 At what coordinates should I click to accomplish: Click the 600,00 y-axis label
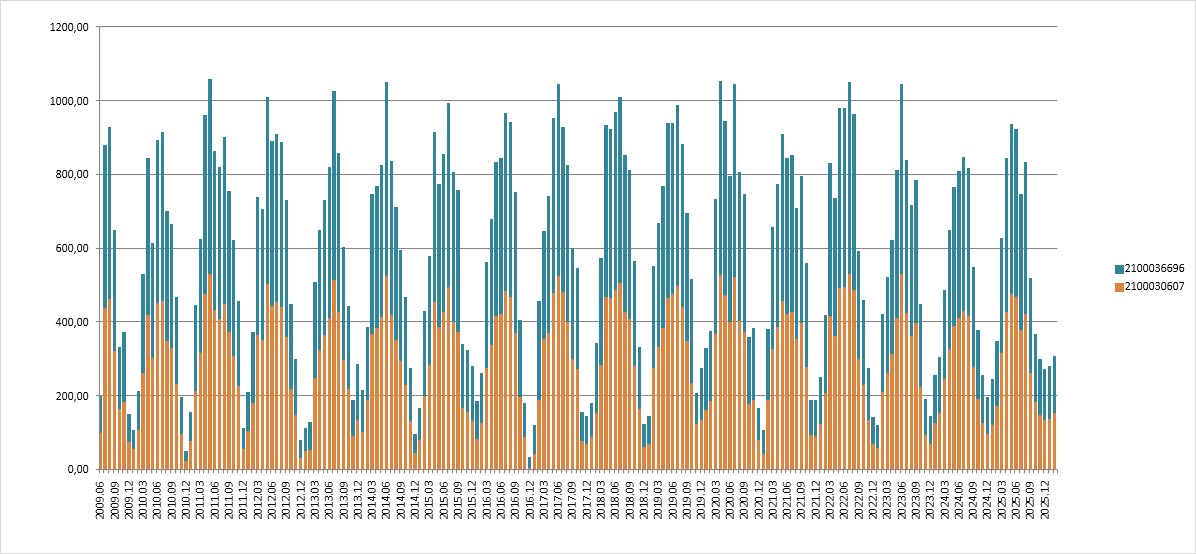pos(72,248)
